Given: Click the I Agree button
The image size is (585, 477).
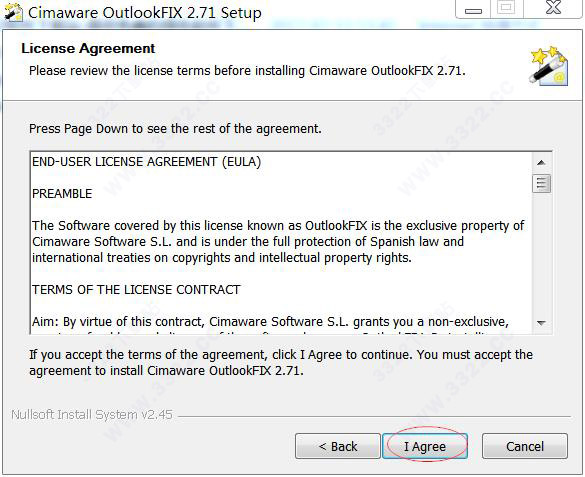Looking at the screenshot, I should (425, 446).
